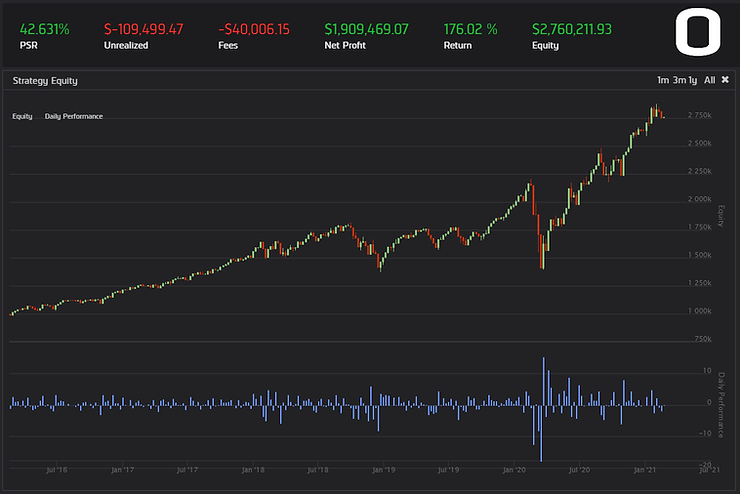Image resolution: width=740 pixels, height=494 pixels.
Task: Toggle the Daily Performance series legend
Action: 74,116
